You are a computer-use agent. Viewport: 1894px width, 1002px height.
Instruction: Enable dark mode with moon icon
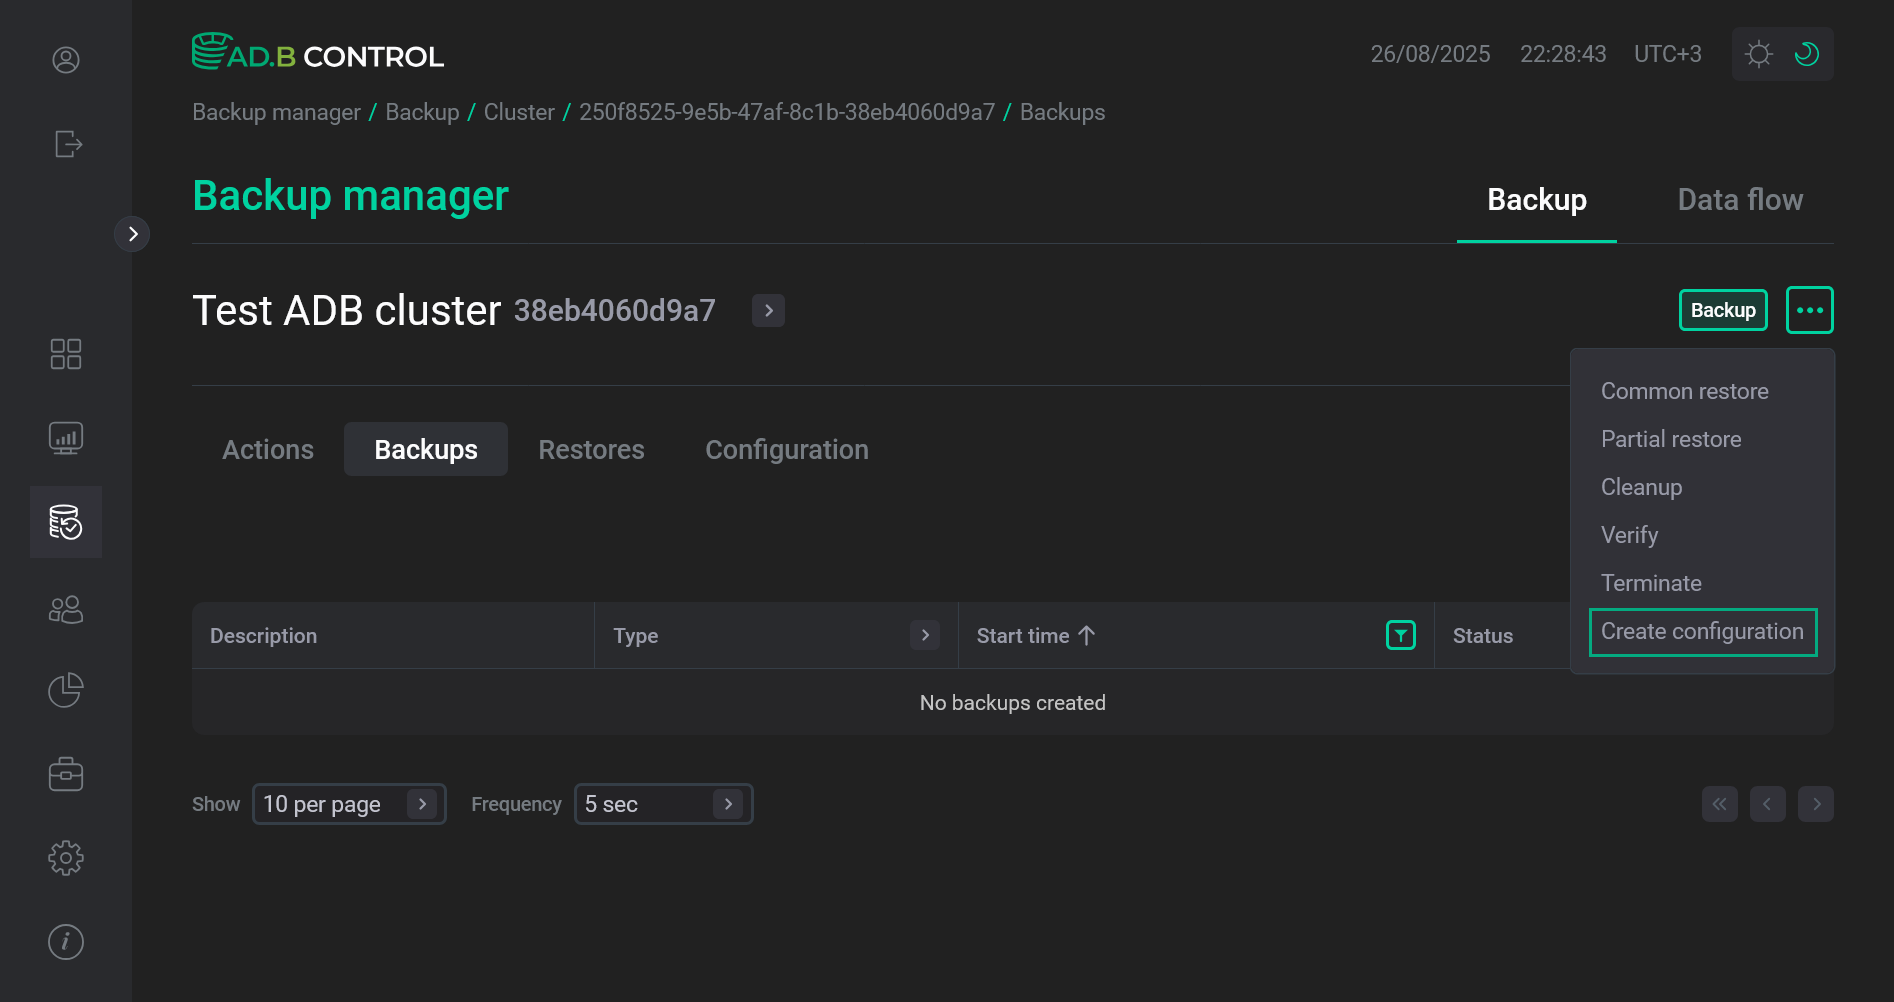tap(1806, 54)
